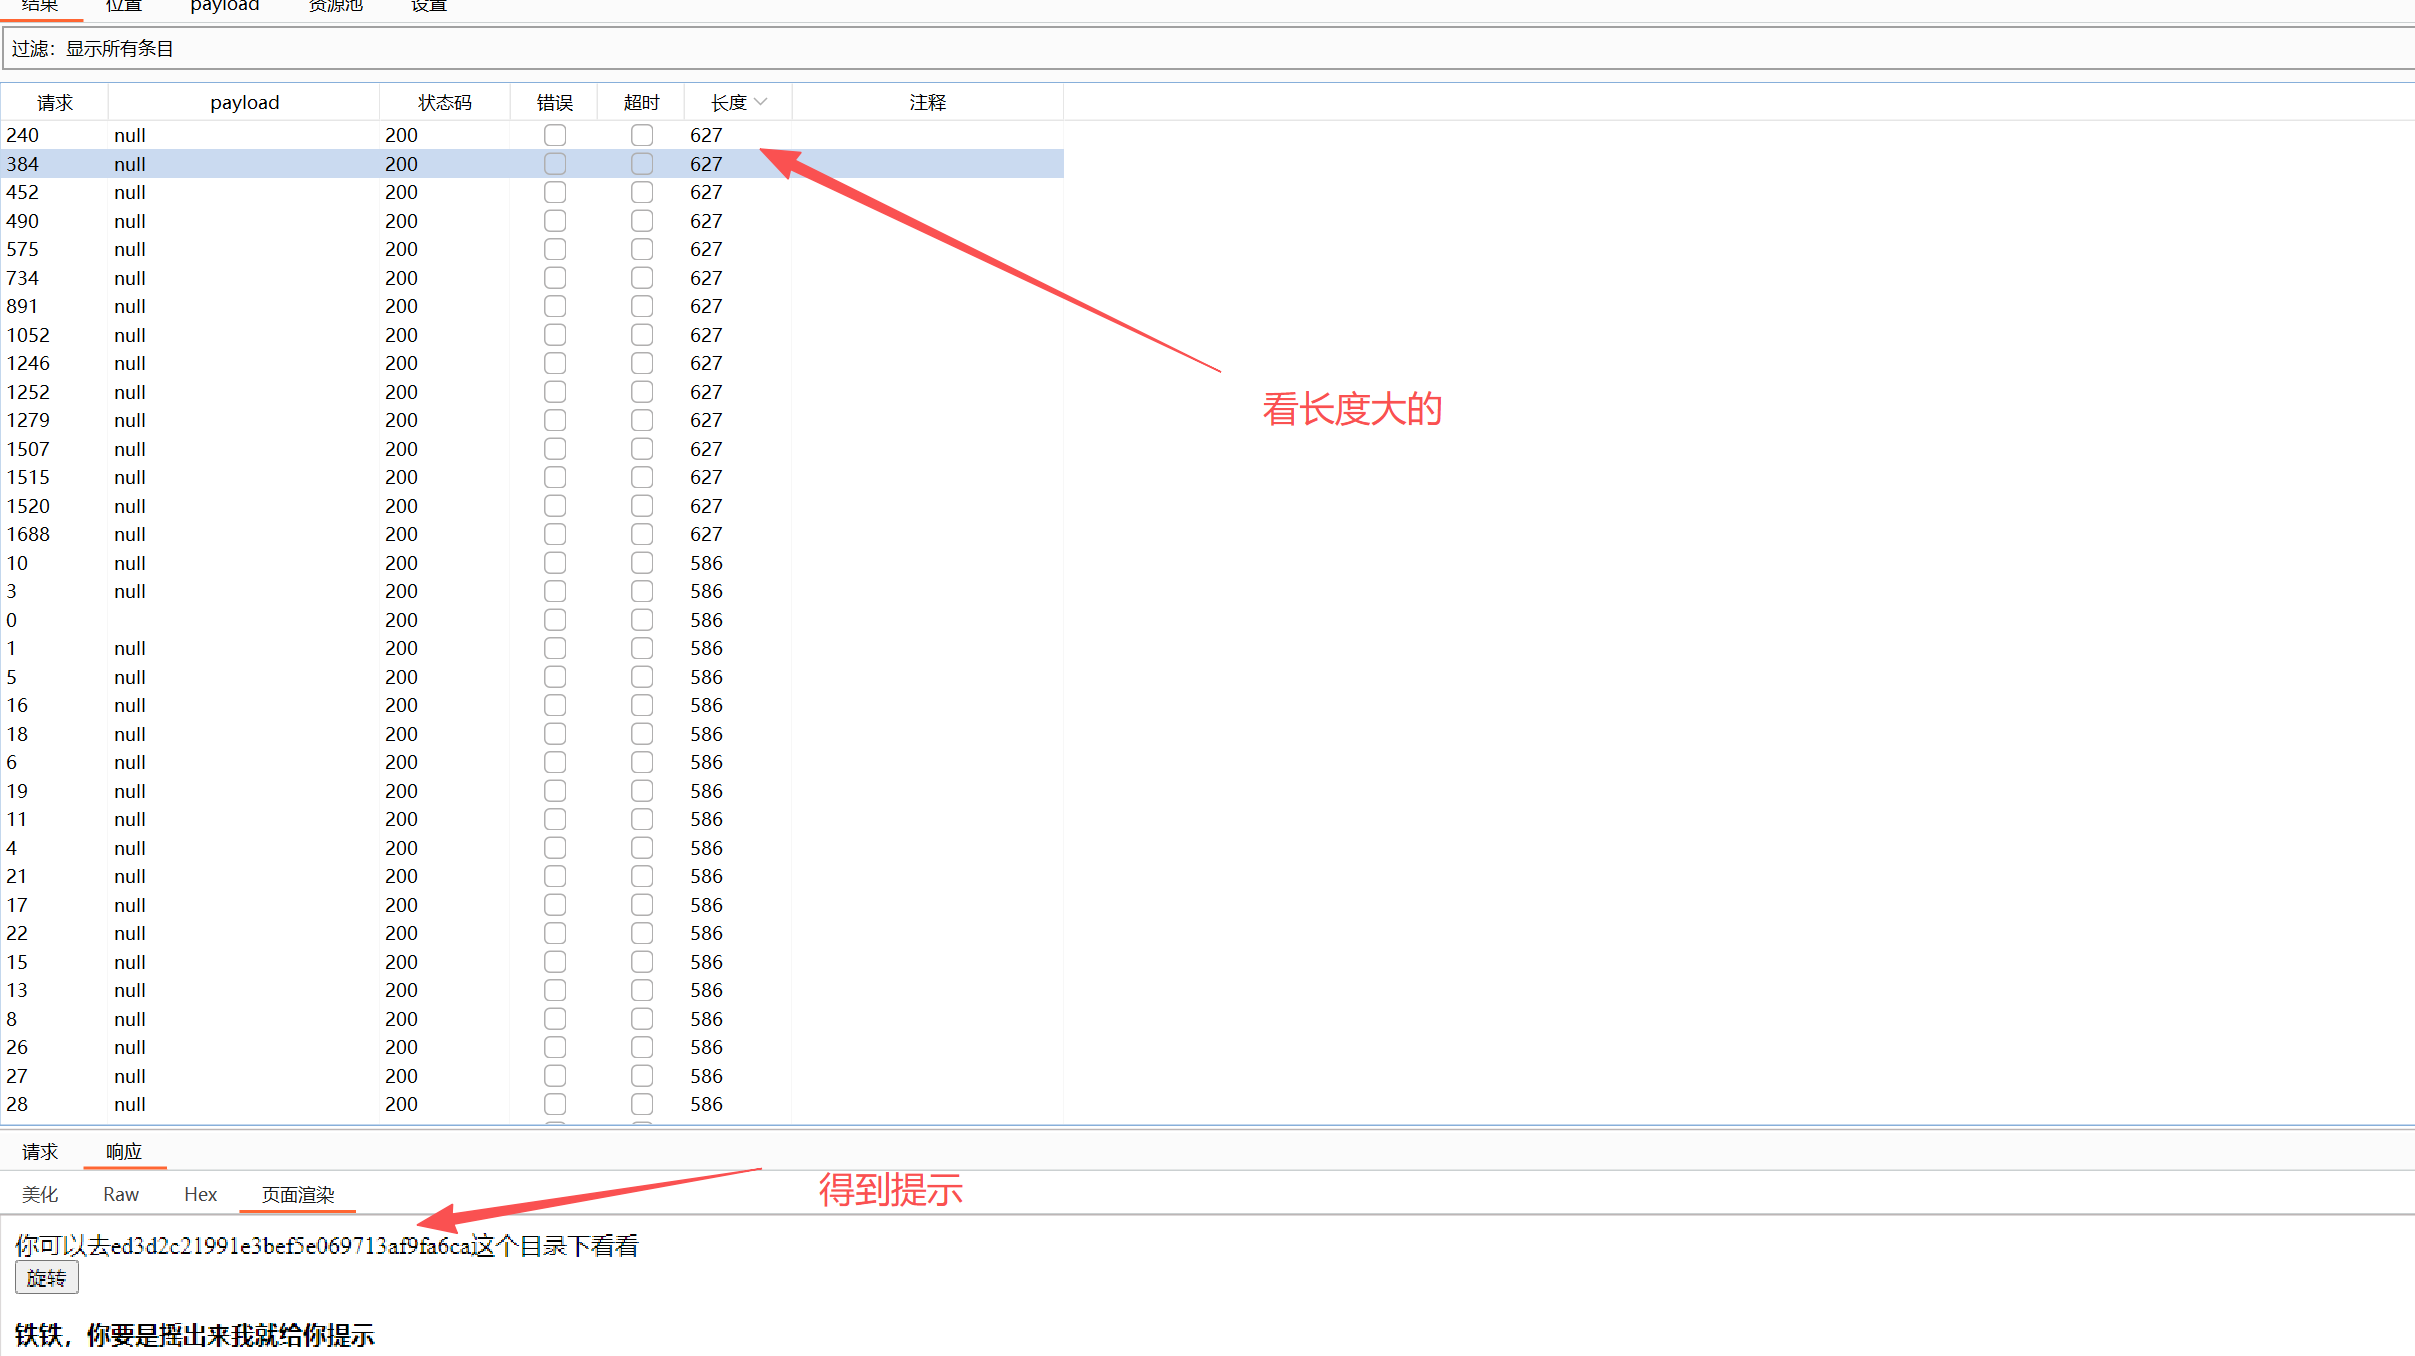Switch to the 美化 view tab

(40, 1194)
